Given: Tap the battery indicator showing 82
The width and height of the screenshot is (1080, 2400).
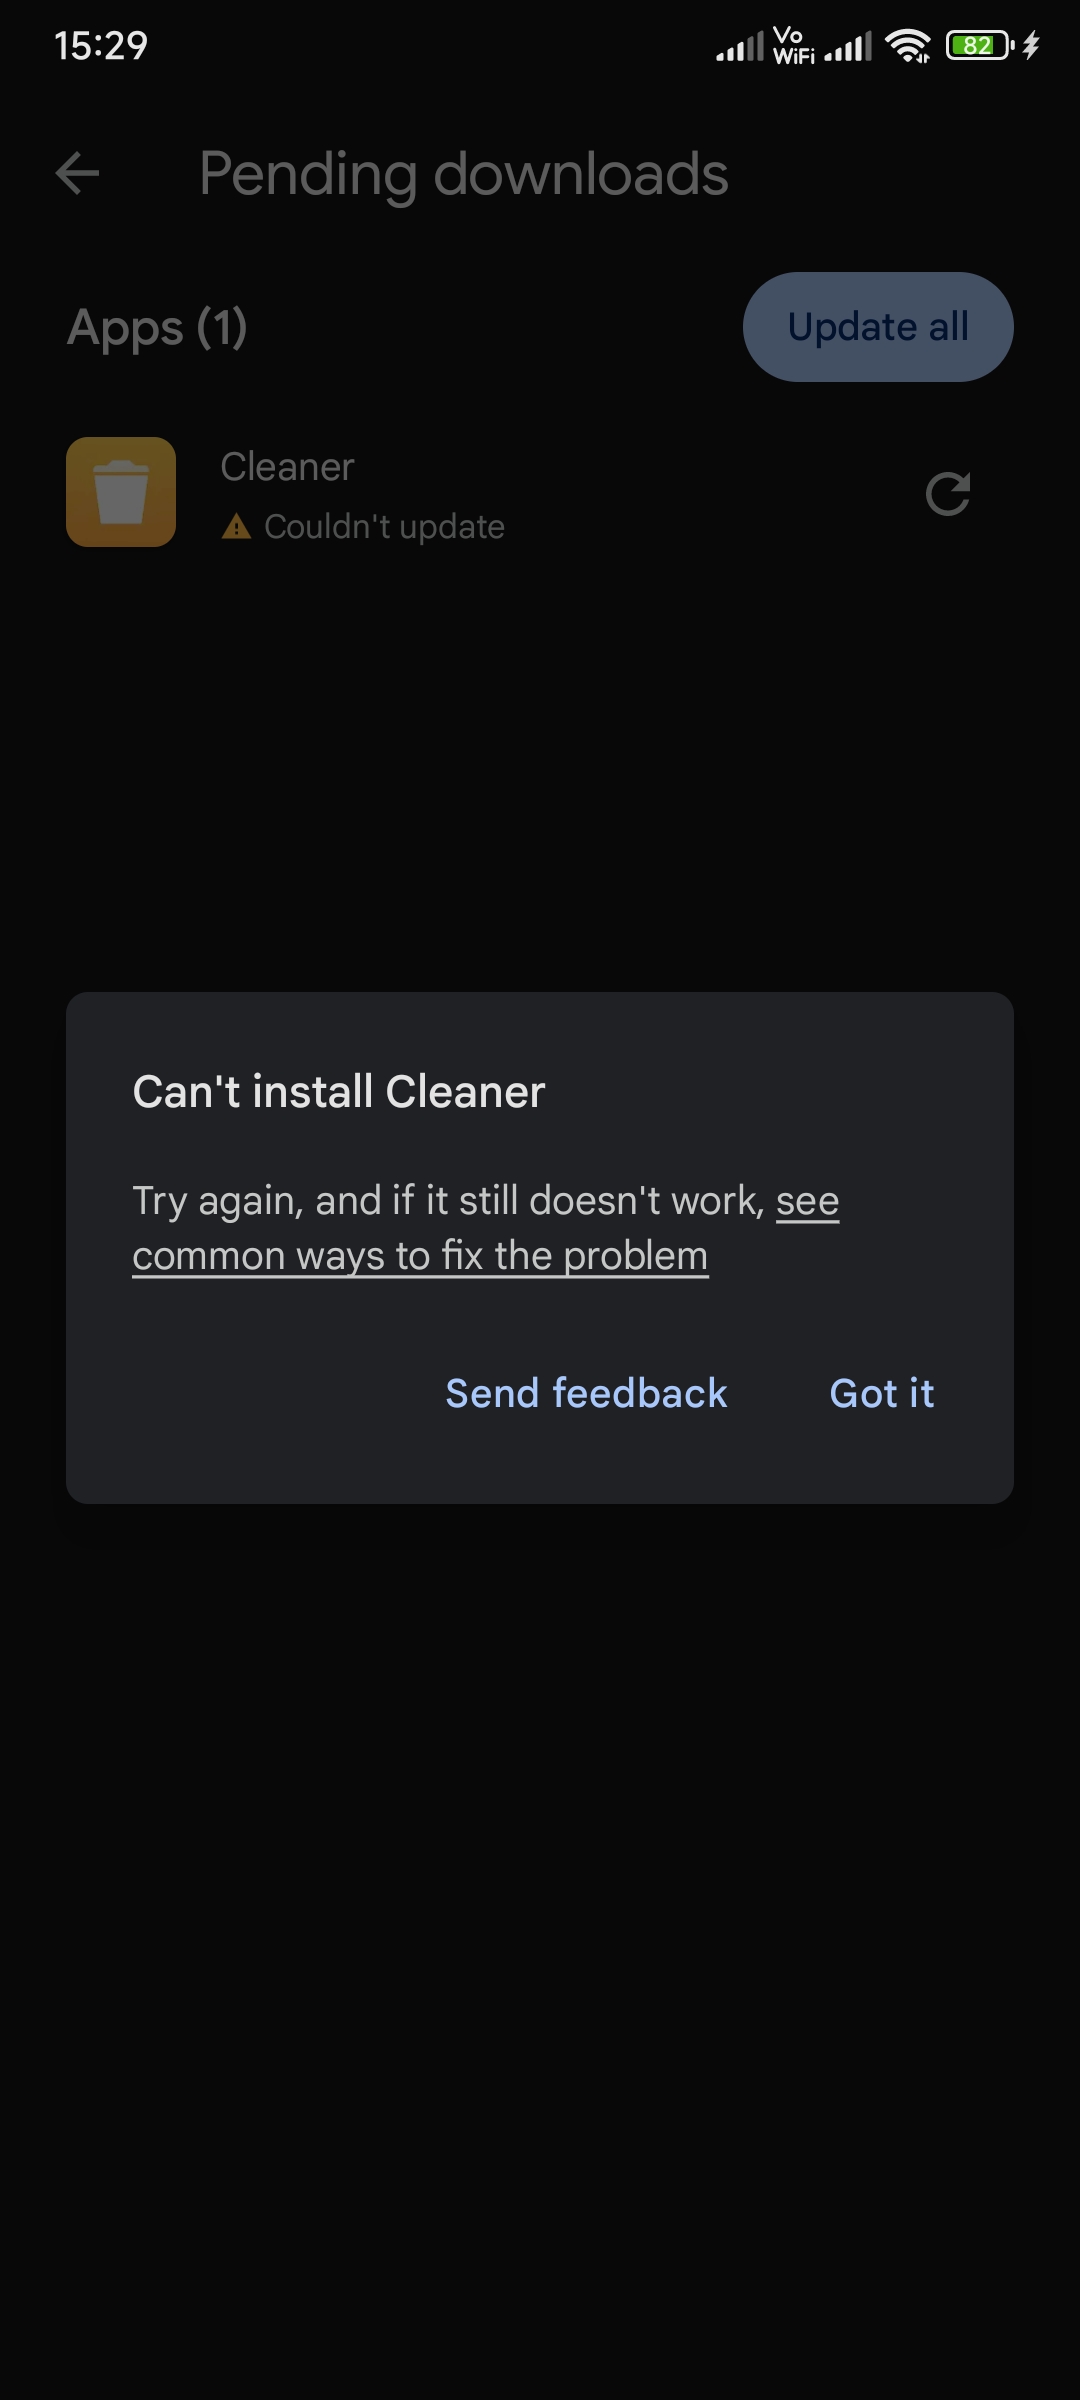Looking at the screenshot, I should (x=980, y=46).
